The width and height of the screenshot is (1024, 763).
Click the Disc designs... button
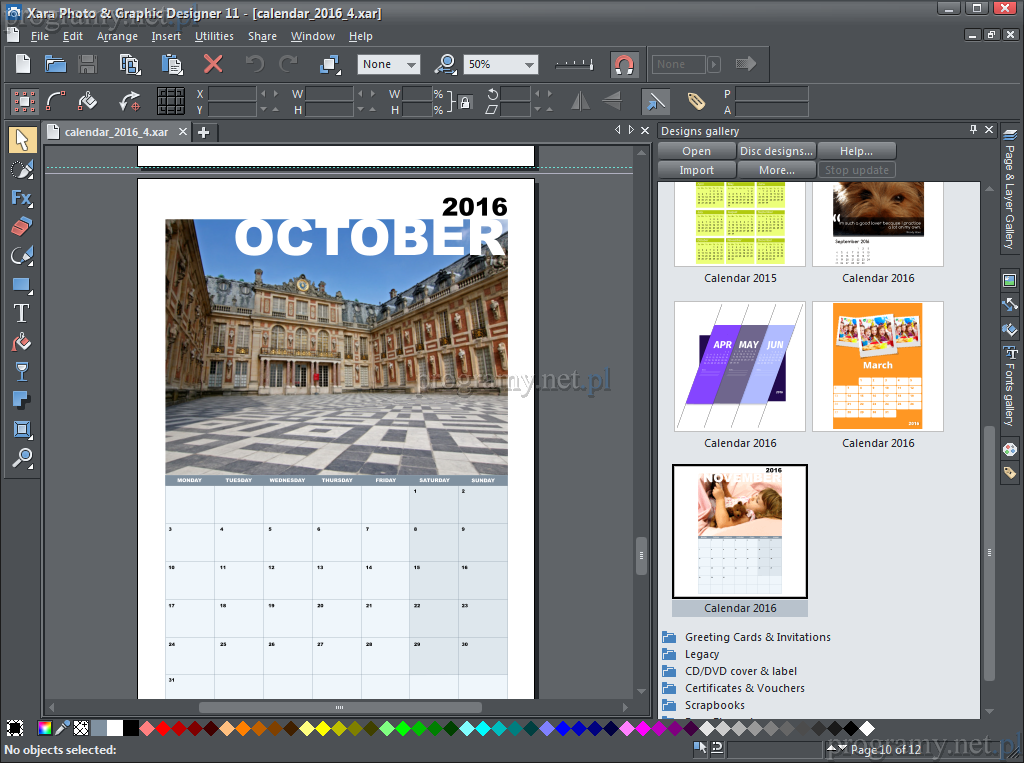pyautogui.click(x=776, y=151)
